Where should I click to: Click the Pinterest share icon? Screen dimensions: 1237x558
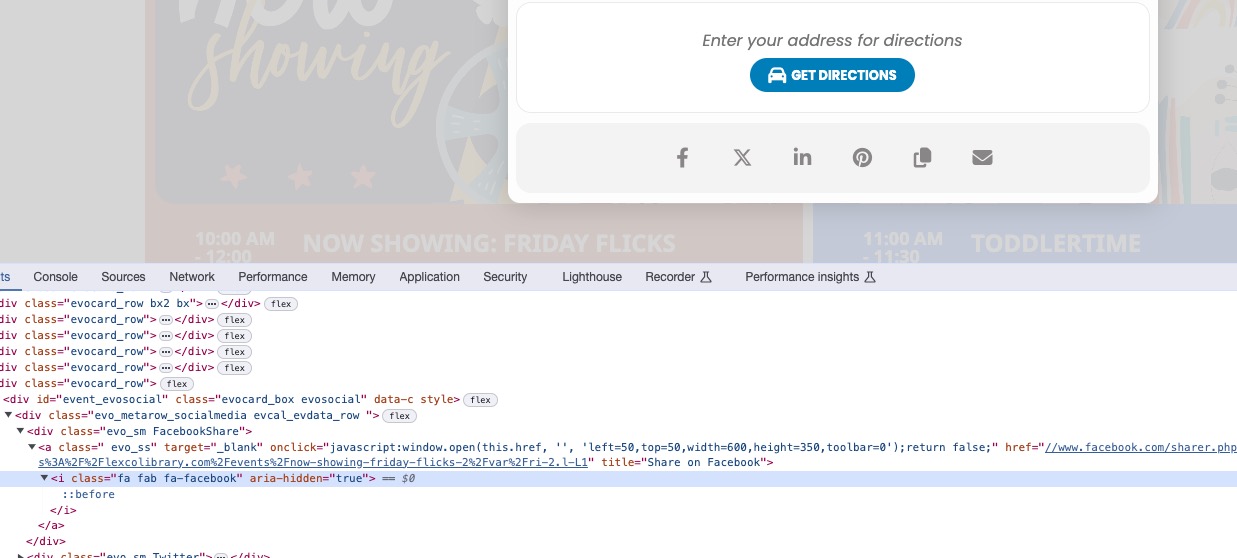pos(862,158)
